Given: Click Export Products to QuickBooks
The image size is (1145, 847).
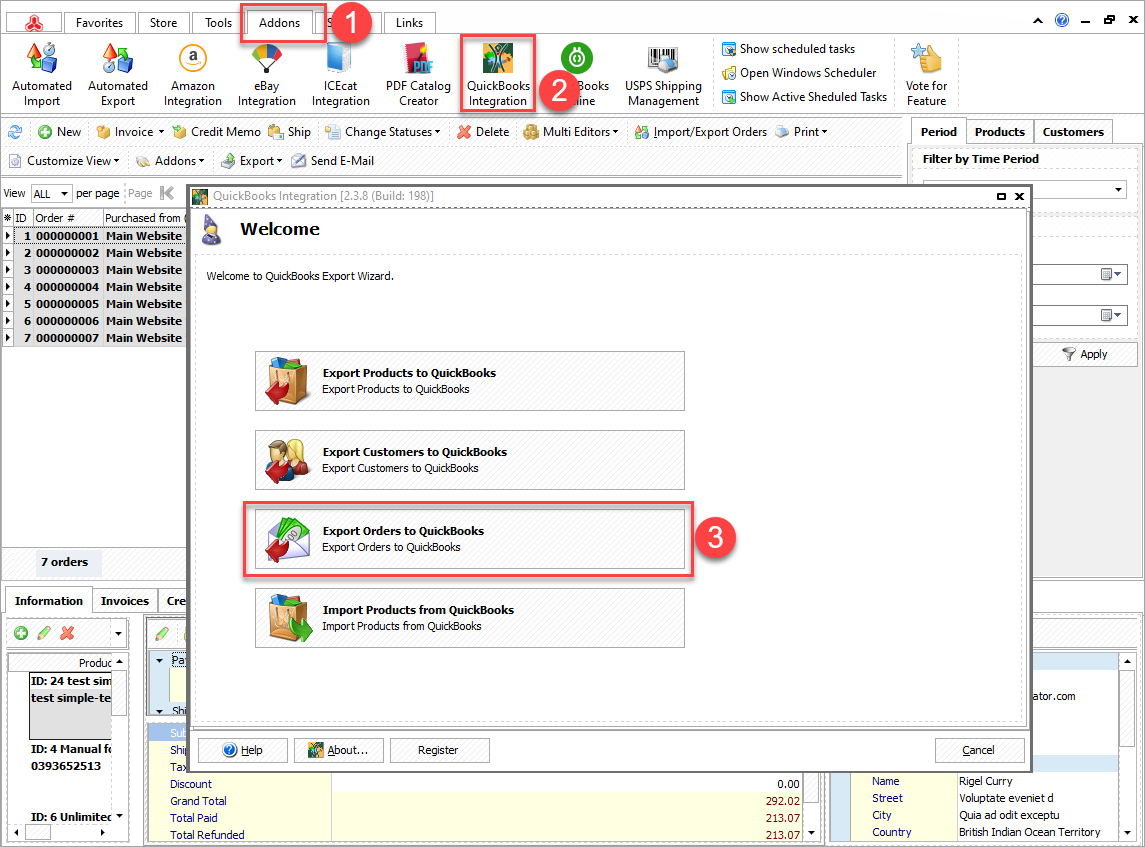Looking at the screenshot, I should (470, 381).
